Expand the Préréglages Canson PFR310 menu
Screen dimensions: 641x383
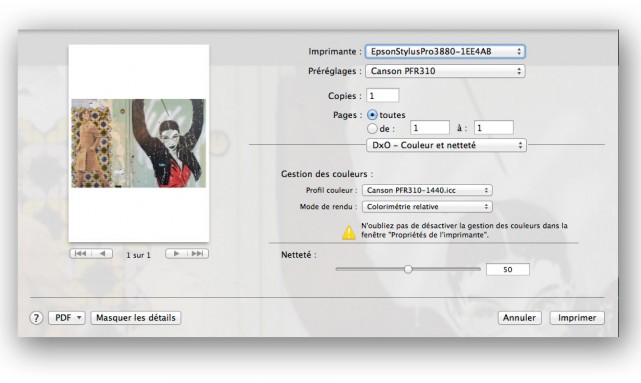click(x=445, y=71)
